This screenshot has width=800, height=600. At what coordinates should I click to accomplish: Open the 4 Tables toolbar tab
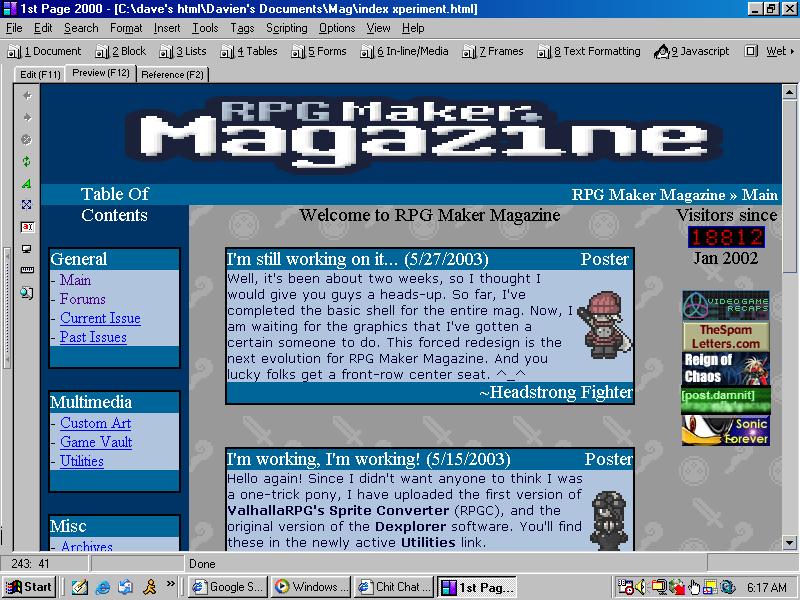[249, 51]
